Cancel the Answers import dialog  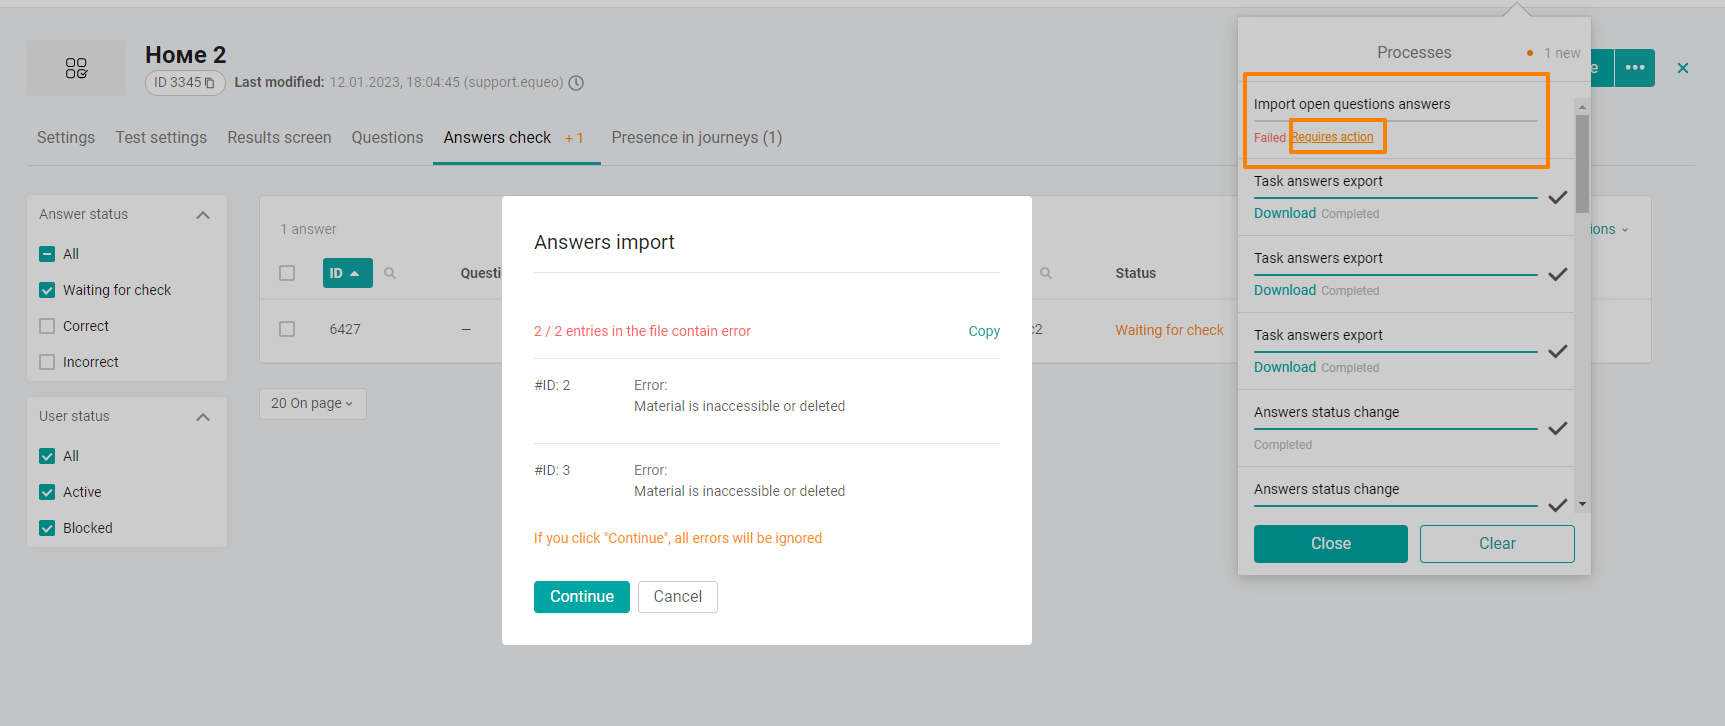pyautogui.click(x=678, y=597)
